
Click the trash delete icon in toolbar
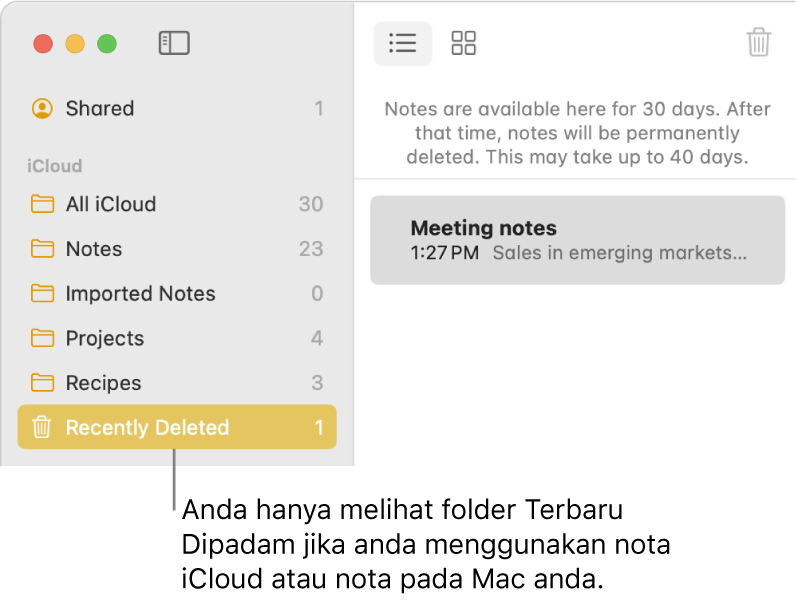758,42
